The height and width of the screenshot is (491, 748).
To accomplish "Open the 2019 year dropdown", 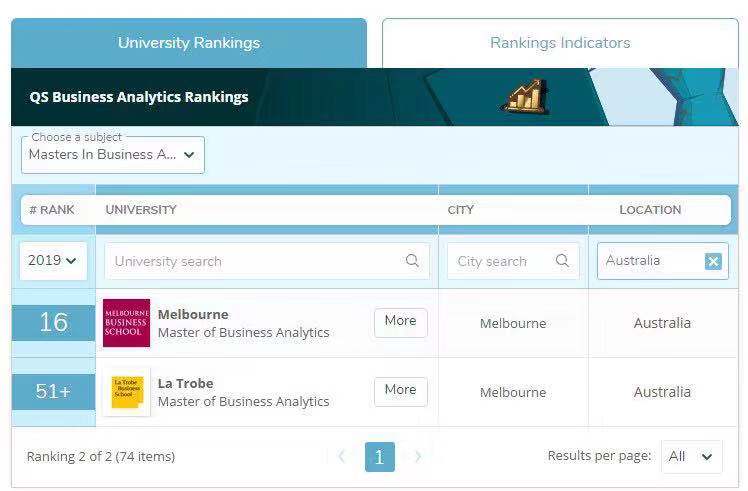I will pos(53,260).
